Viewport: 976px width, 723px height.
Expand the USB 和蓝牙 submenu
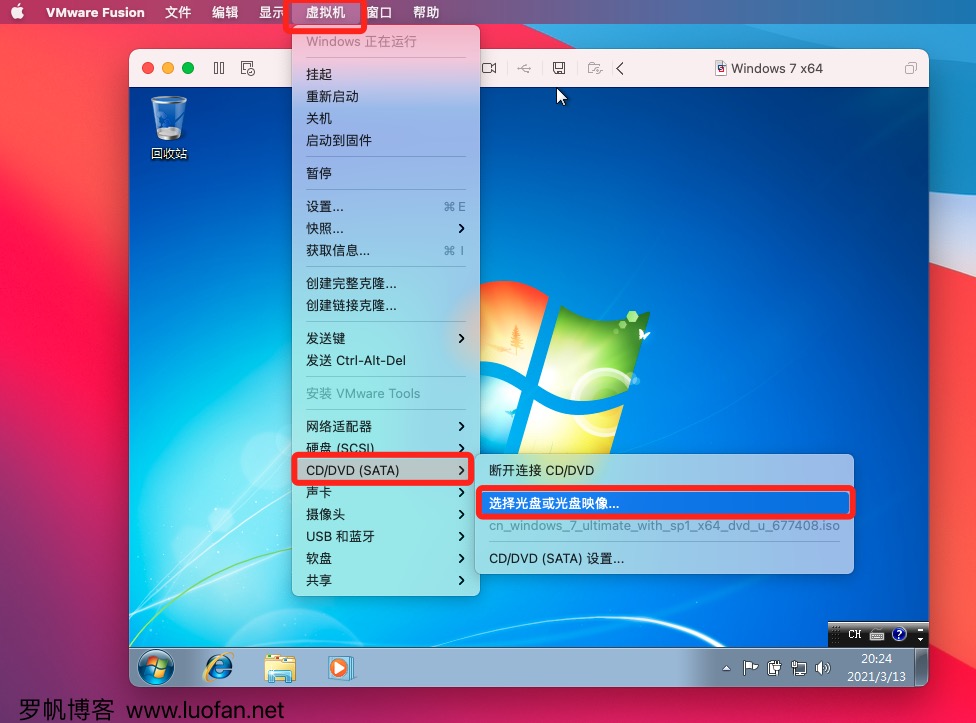coord(386,536)
